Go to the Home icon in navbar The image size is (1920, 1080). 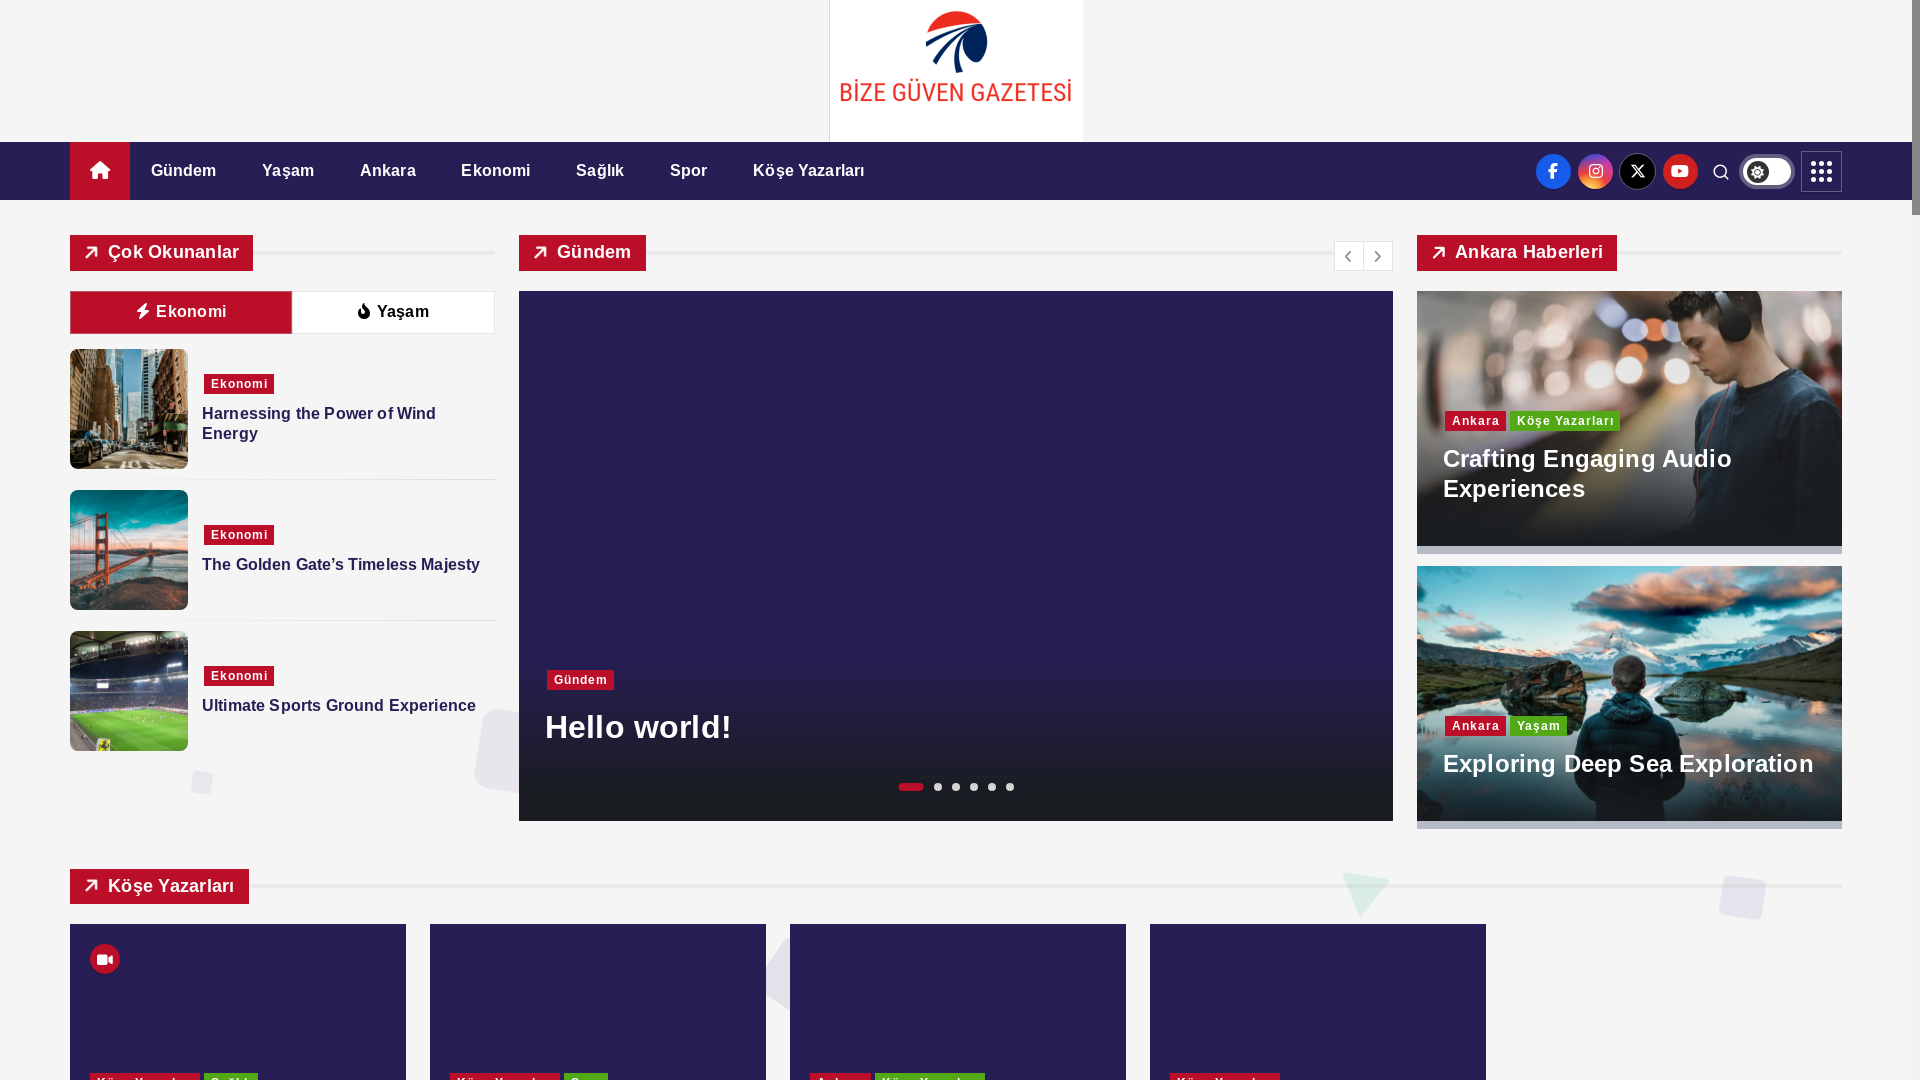click(100, 171)
